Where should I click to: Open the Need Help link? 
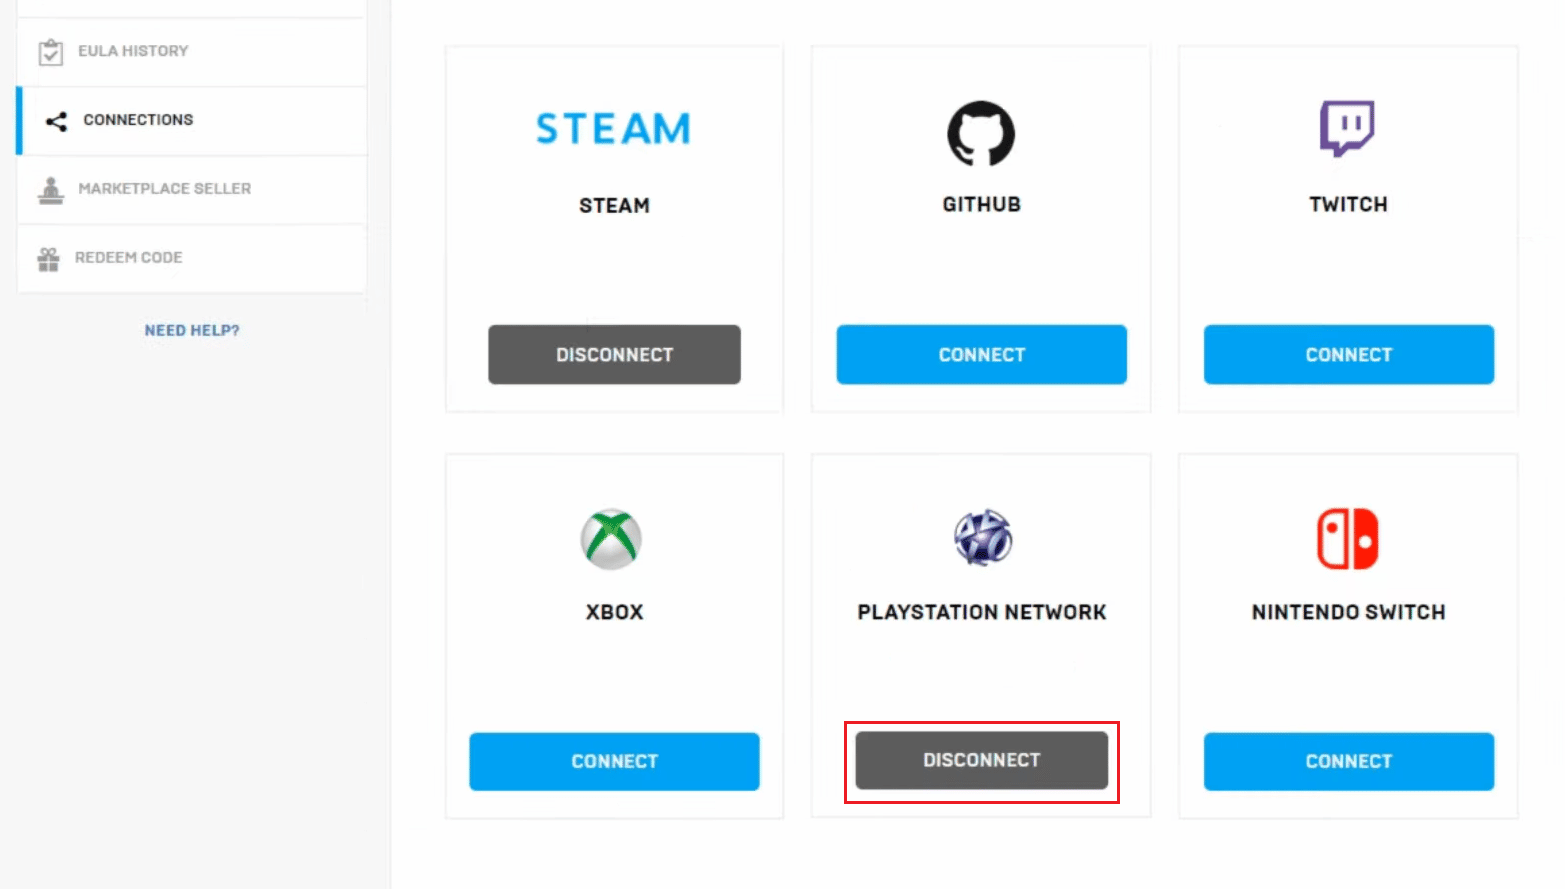point(191,330)
